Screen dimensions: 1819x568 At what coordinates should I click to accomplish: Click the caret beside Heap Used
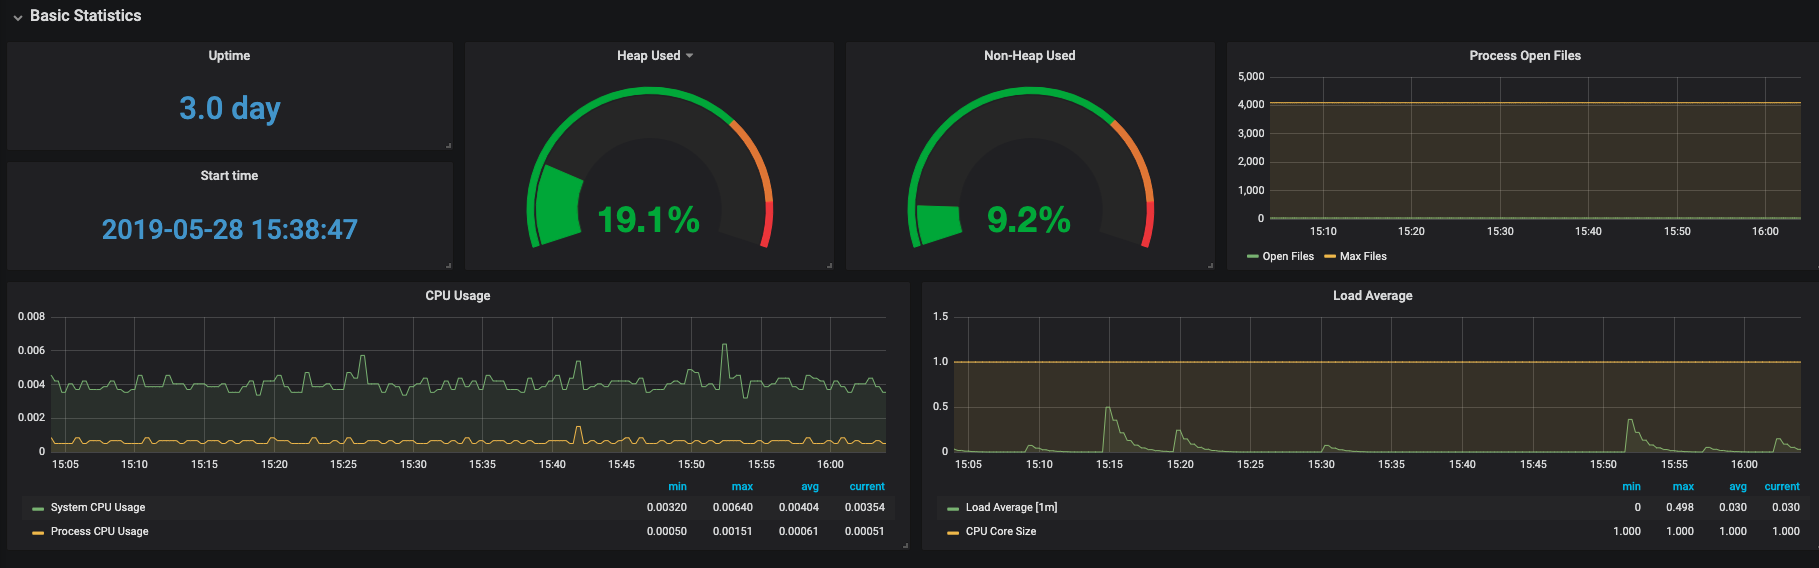(x=689, y=56)
